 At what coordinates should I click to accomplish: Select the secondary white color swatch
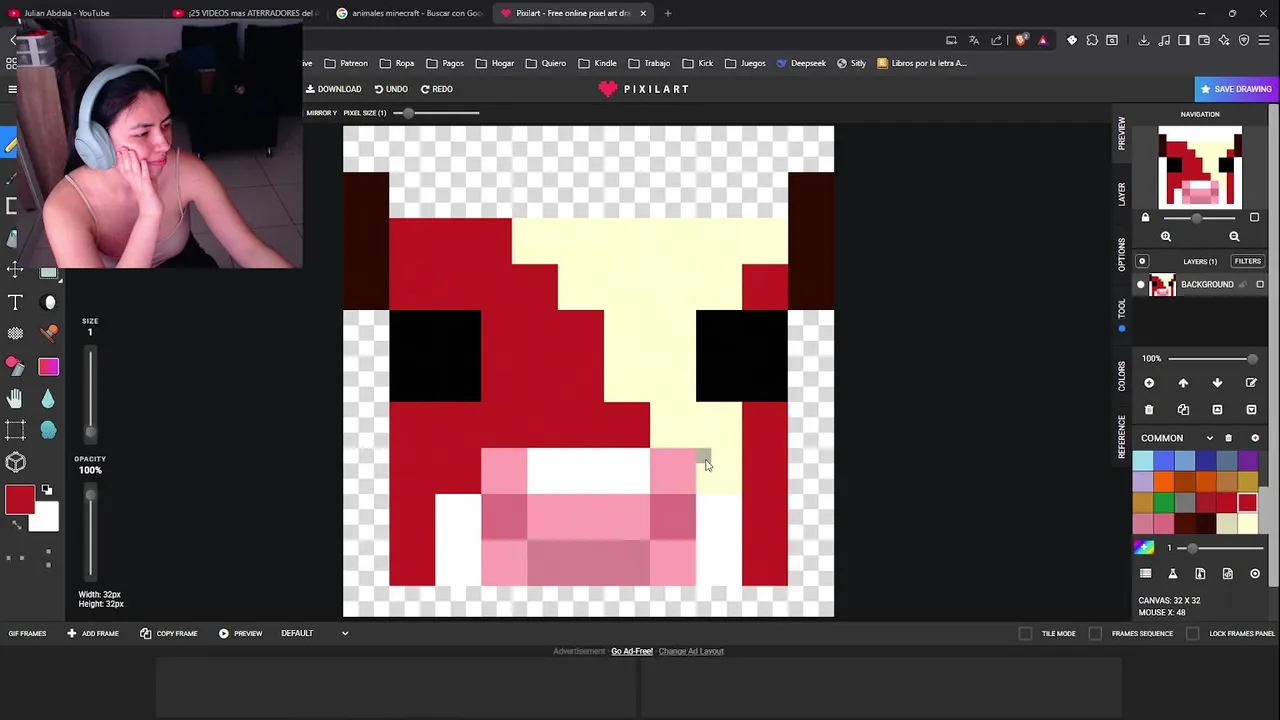(45, 517)
